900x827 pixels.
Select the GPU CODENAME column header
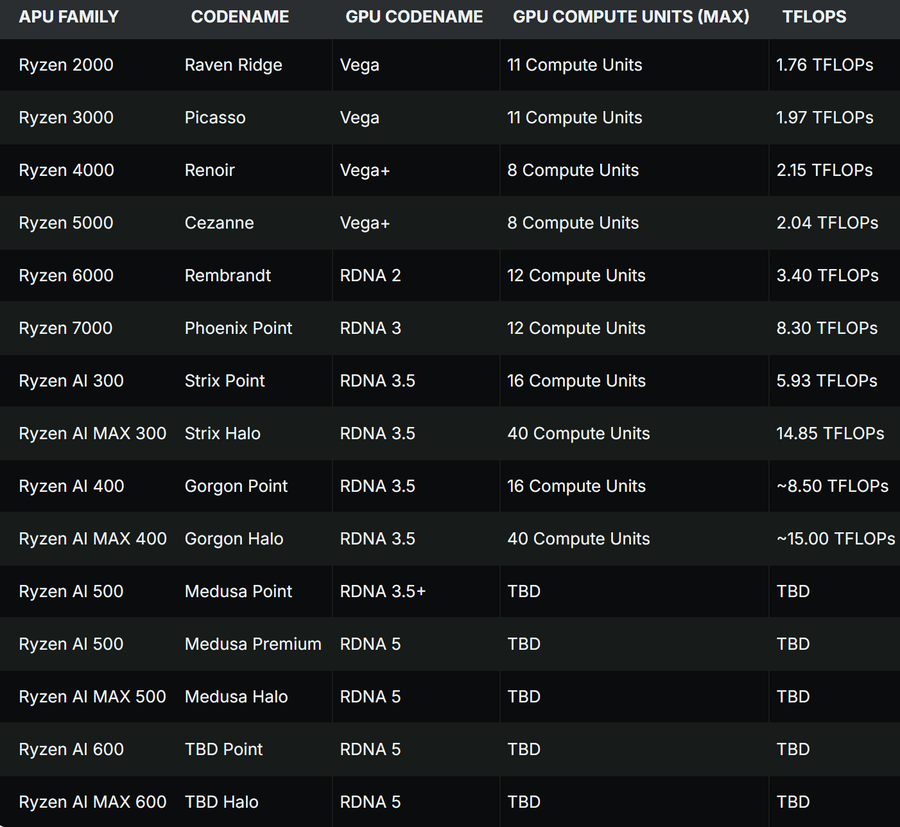(414, 17)
